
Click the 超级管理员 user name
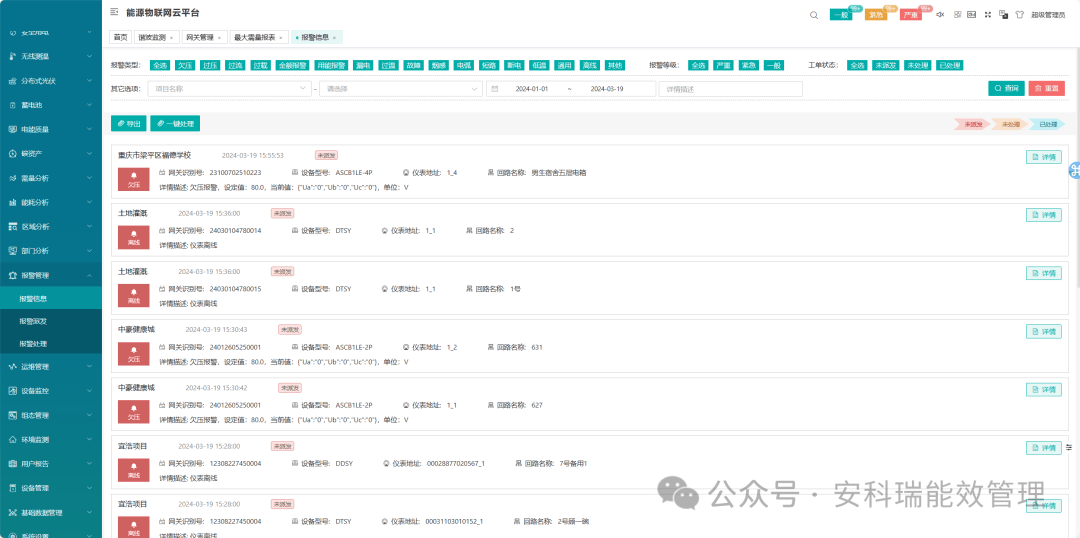[x=1048, y=15]
